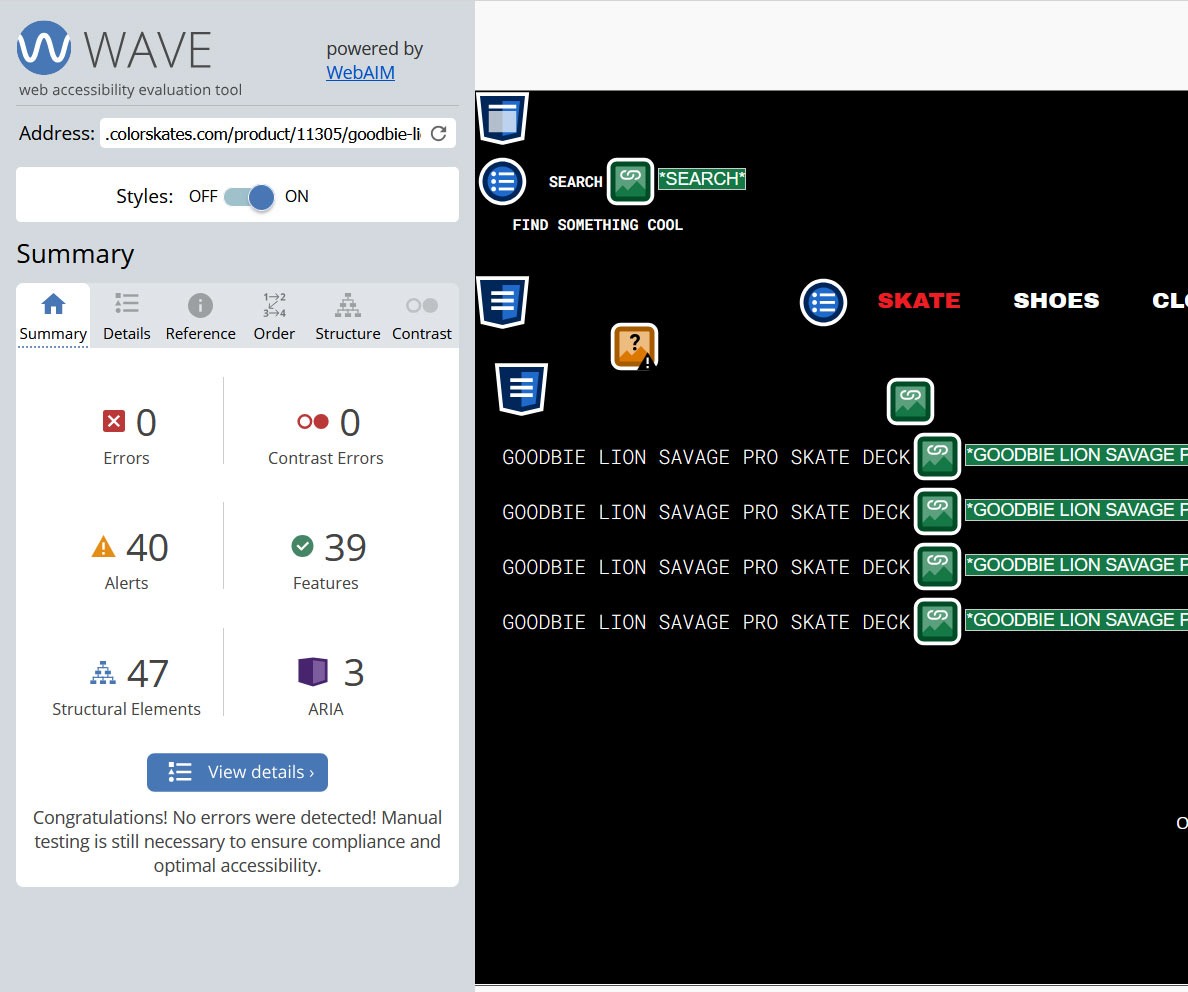1188x992 pixels.
Task: Click the reload icon in the address field
Action: [438, 134]
